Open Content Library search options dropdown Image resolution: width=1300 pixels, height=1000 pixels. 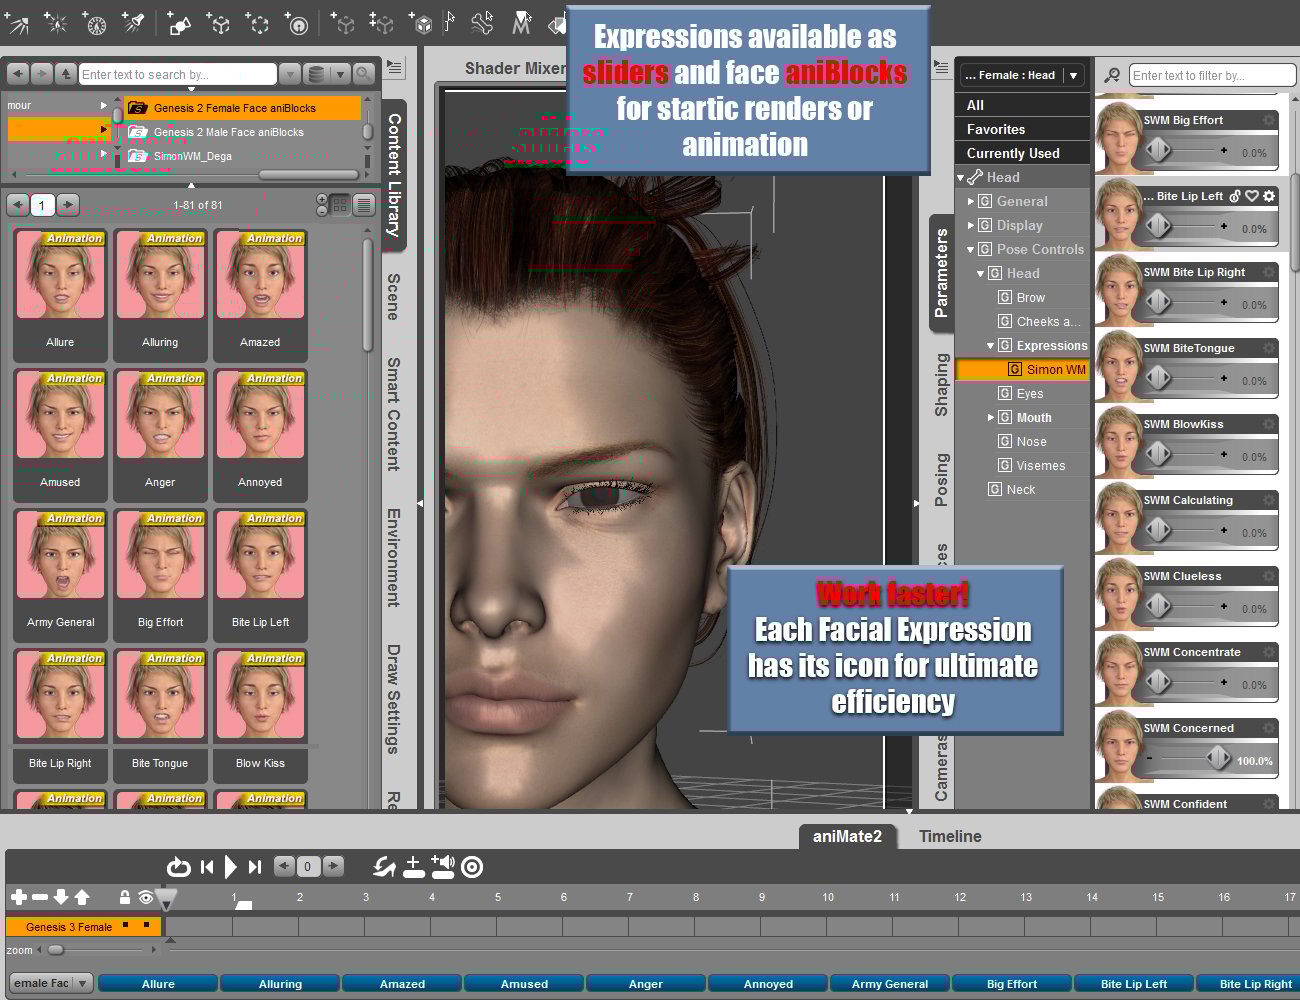pyautogui.click(x=289, y=74)
